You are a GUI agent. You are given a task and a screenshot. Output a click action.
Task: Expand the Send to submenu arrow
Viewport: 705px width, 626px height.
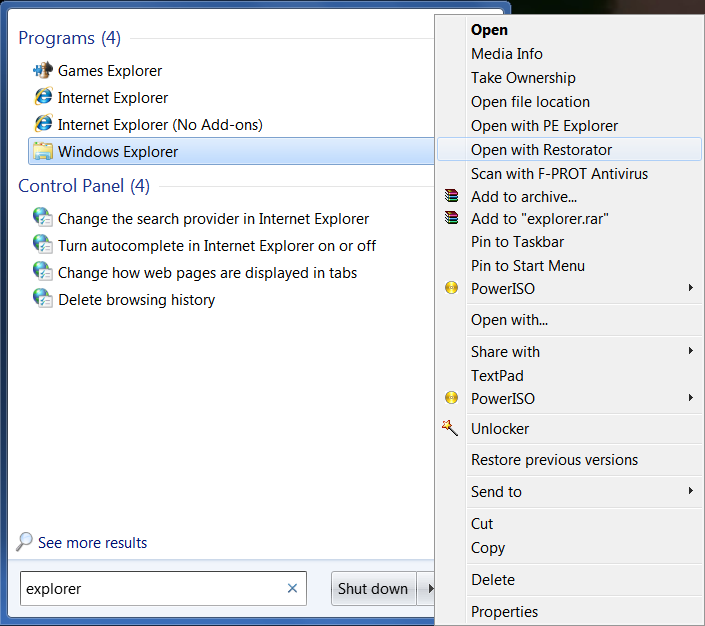tap(691, 491)
